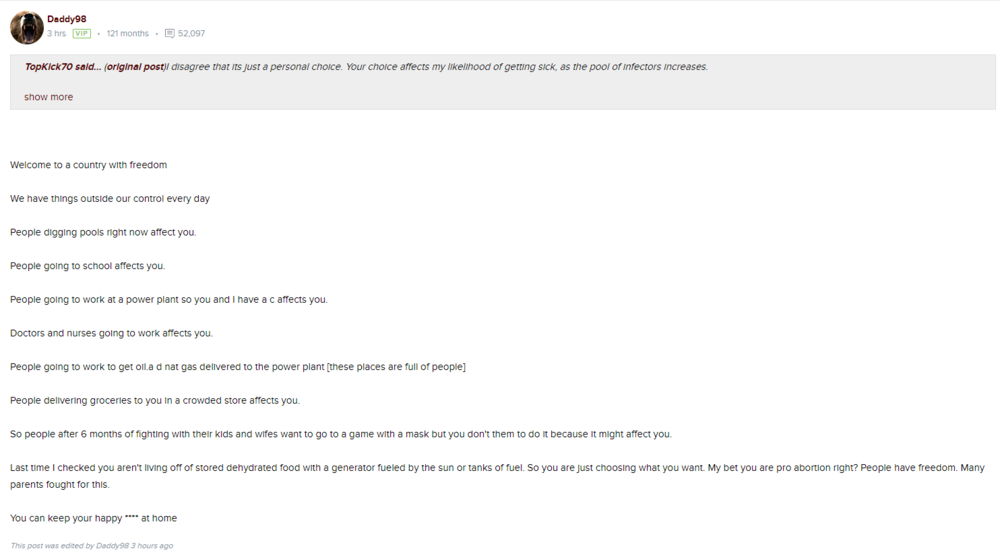Expand the quote with "show more"

tap(48, 97)
